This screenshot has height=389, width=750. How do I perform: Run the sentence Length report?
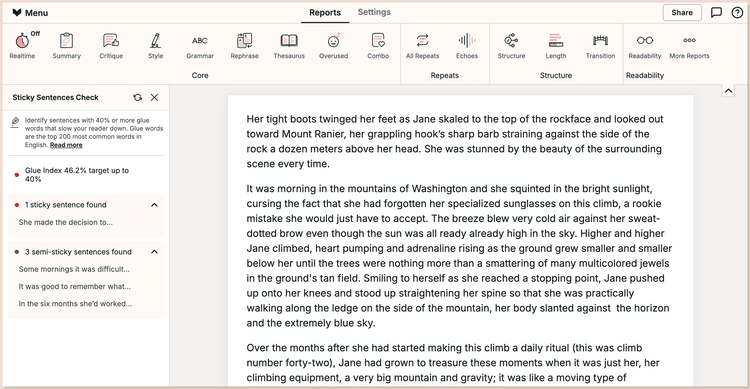(556, 45)
